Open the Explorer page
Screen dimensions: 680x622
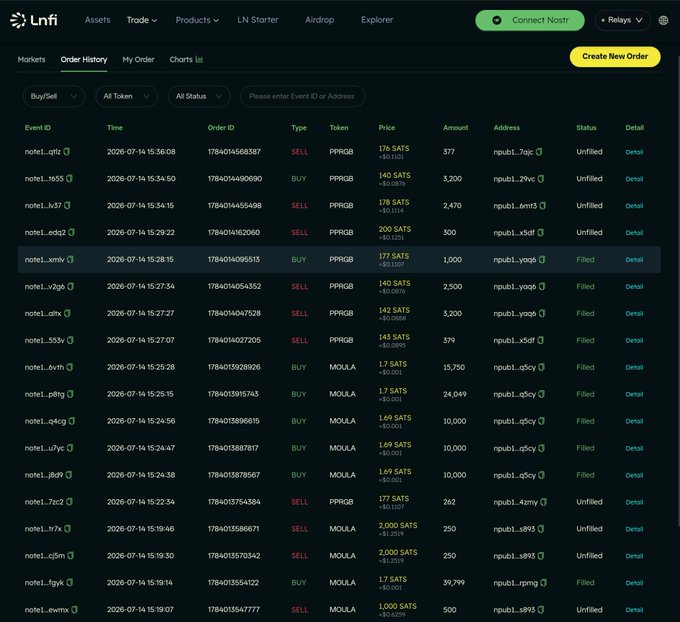tap(377, 20)
